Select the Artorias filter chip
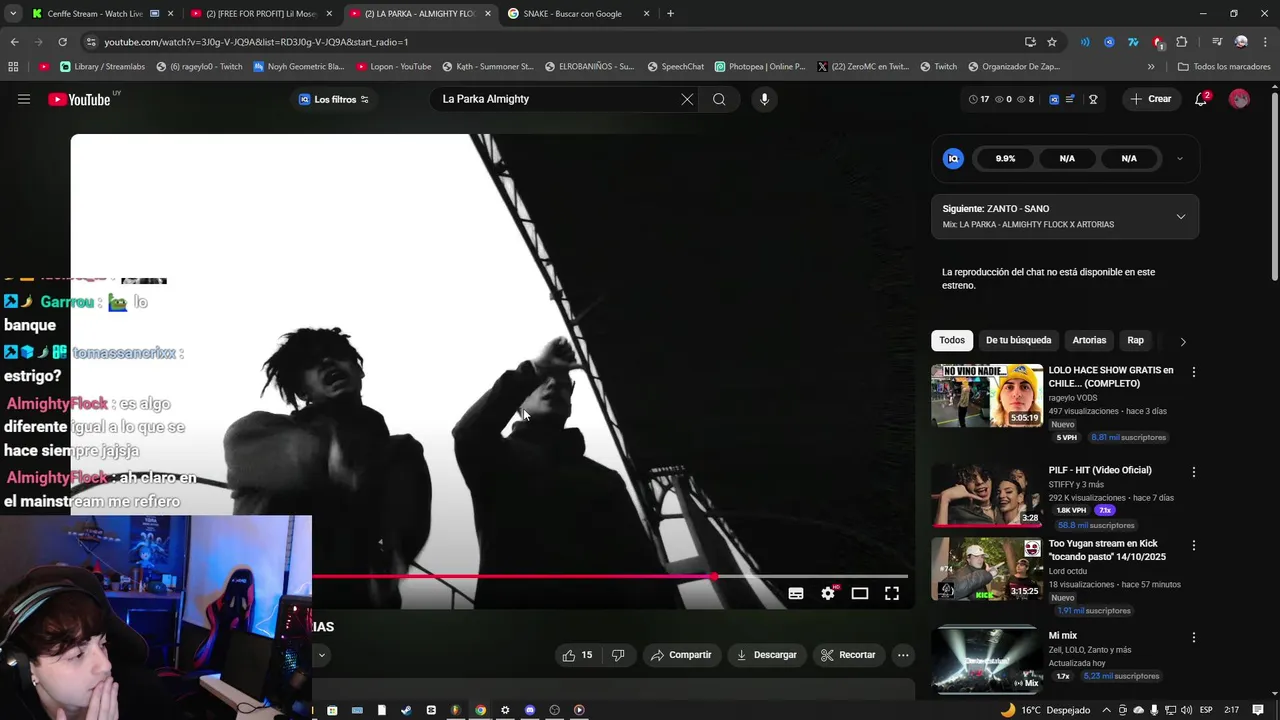Screen dimensions: 1280x720 (1089, 340)
